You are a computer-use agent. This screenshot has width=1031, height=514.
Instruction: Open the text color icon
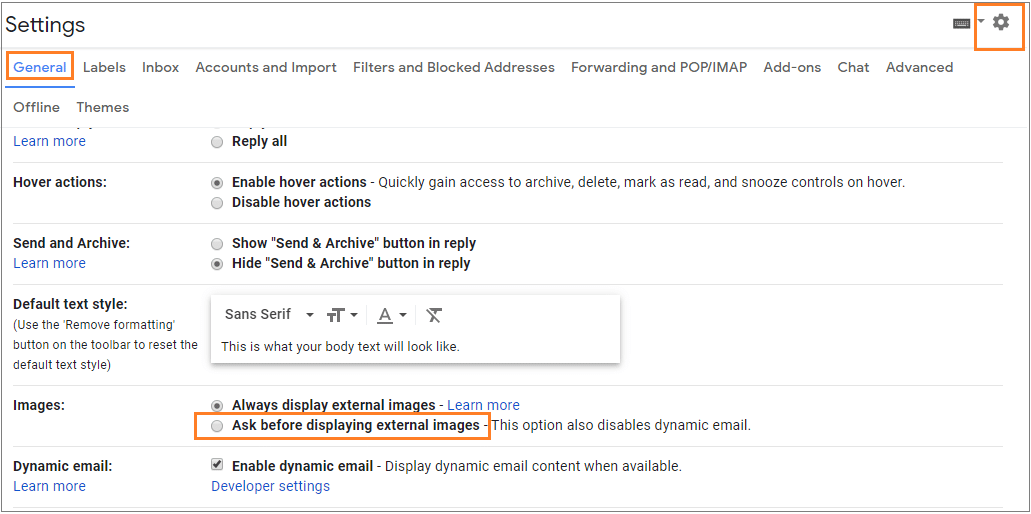point(385,315)
